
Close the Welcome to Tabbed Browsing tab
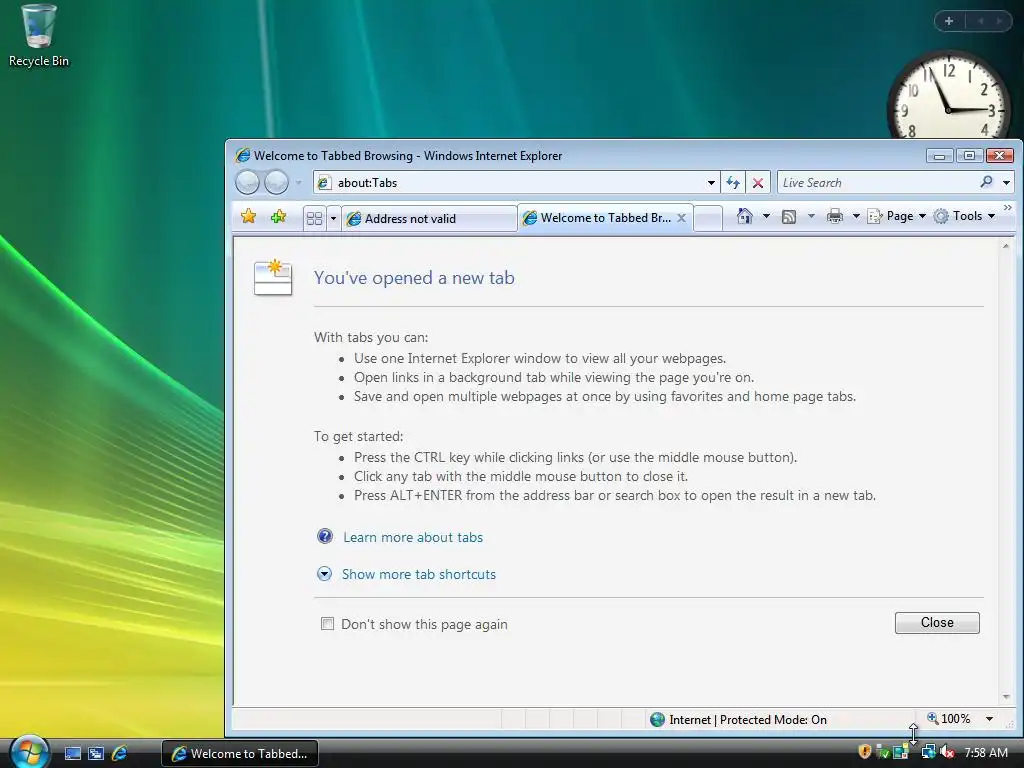click(x=681, y=217)
